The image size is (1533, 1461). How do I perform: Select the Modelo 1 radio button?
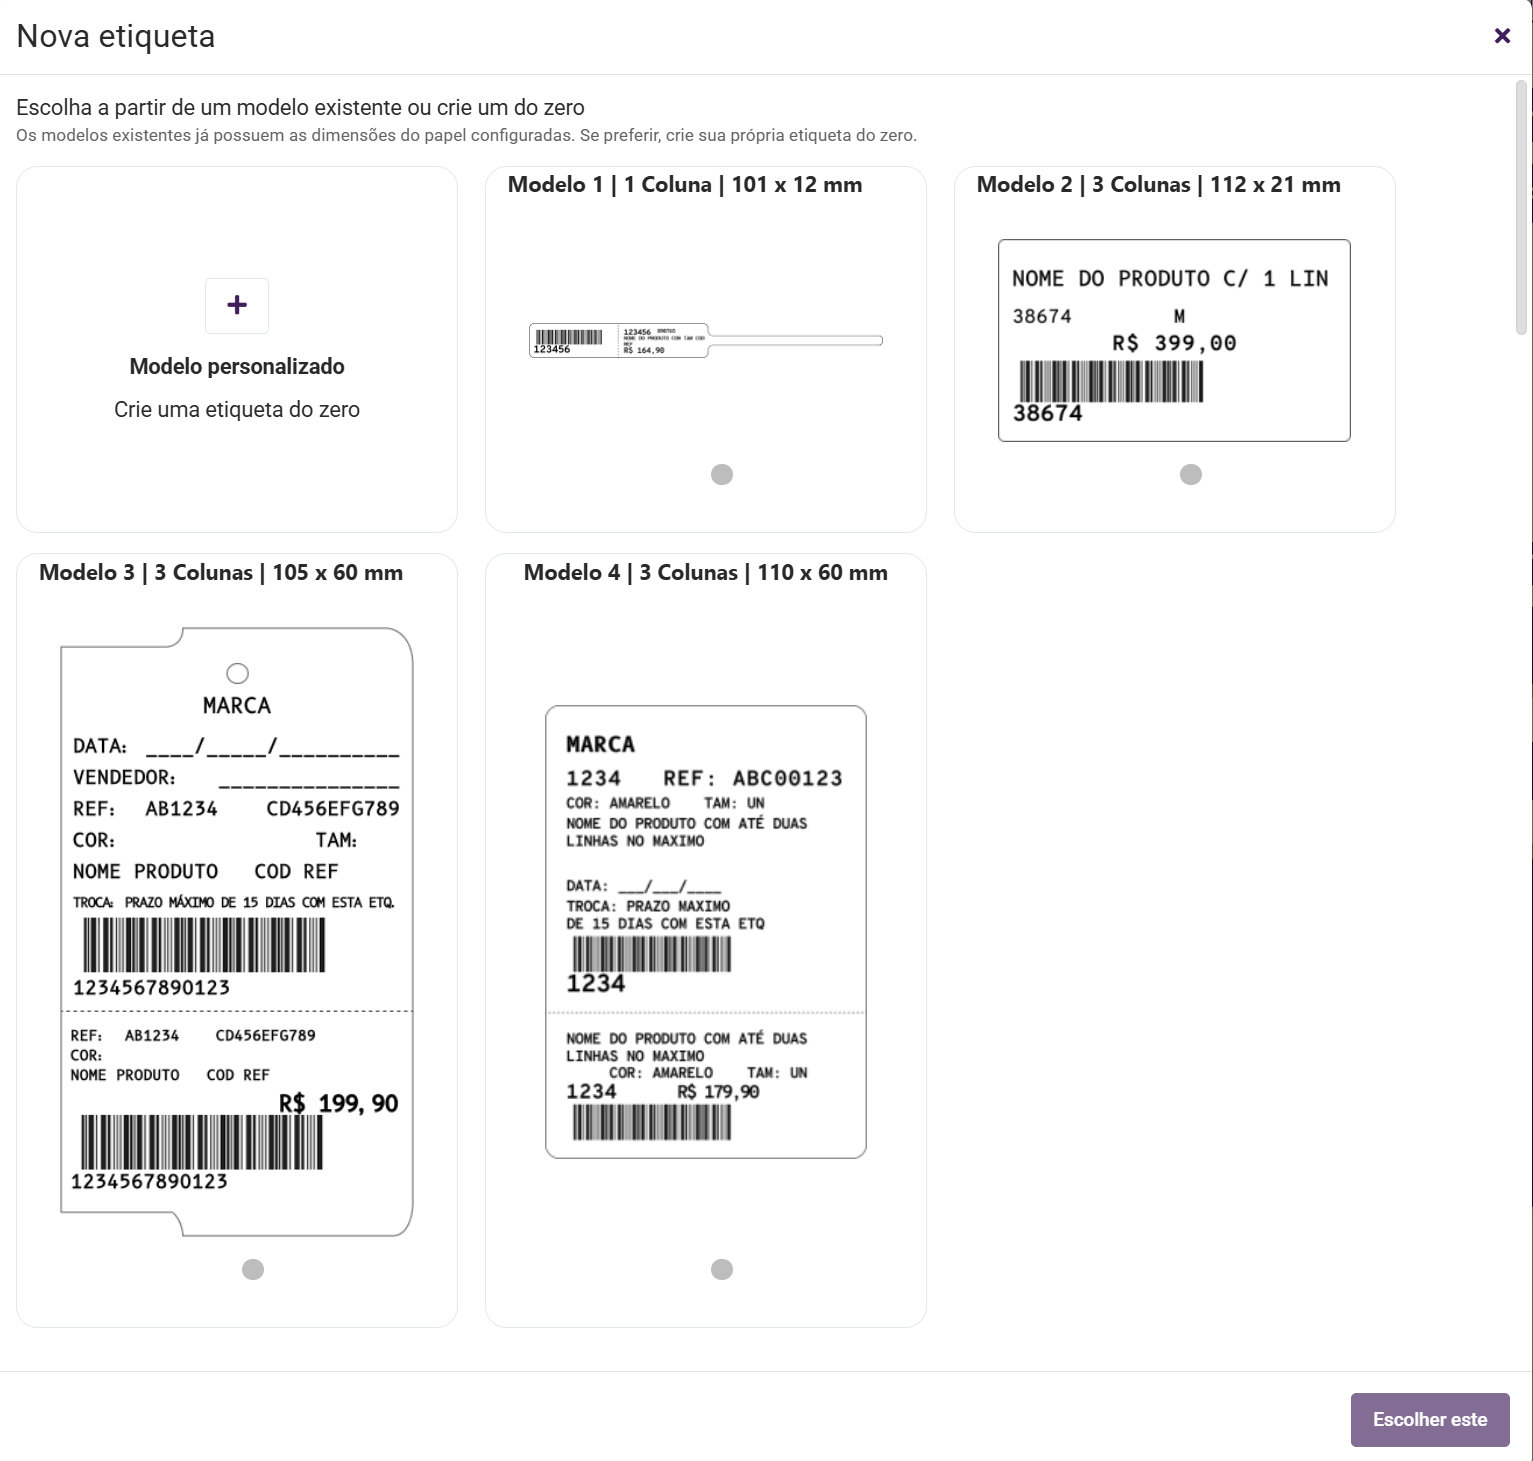tap(722, 474)
